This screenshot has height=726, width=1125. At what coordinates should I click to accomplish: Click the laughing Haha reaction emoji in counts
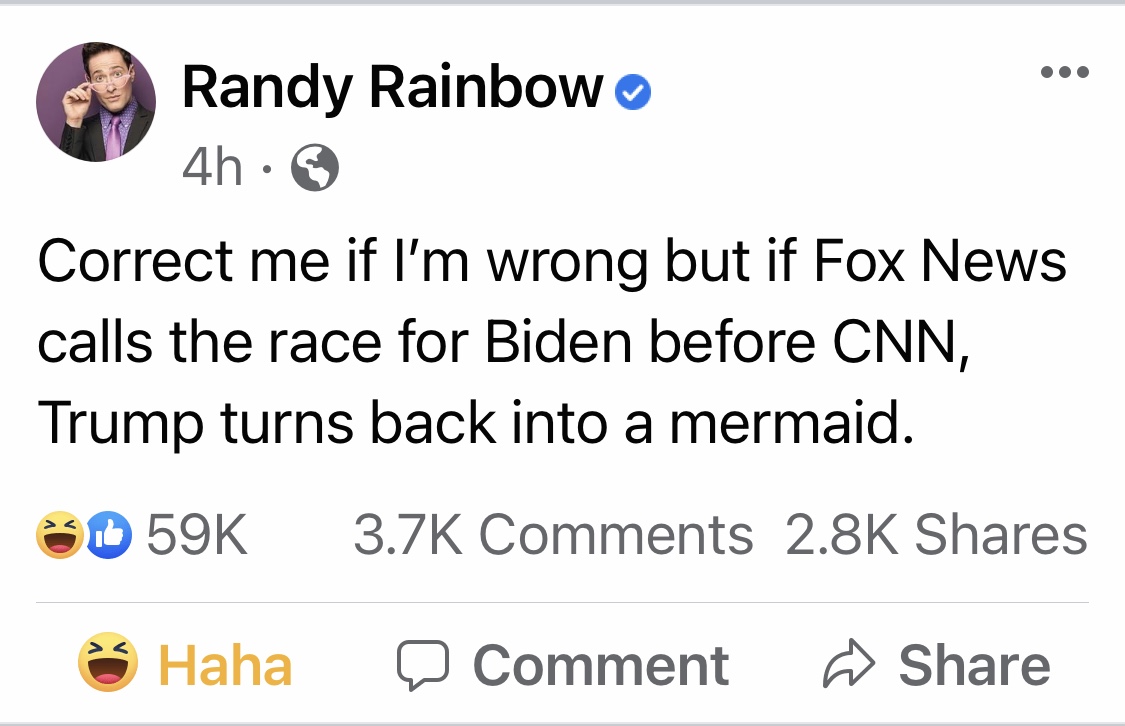point(59,535)
